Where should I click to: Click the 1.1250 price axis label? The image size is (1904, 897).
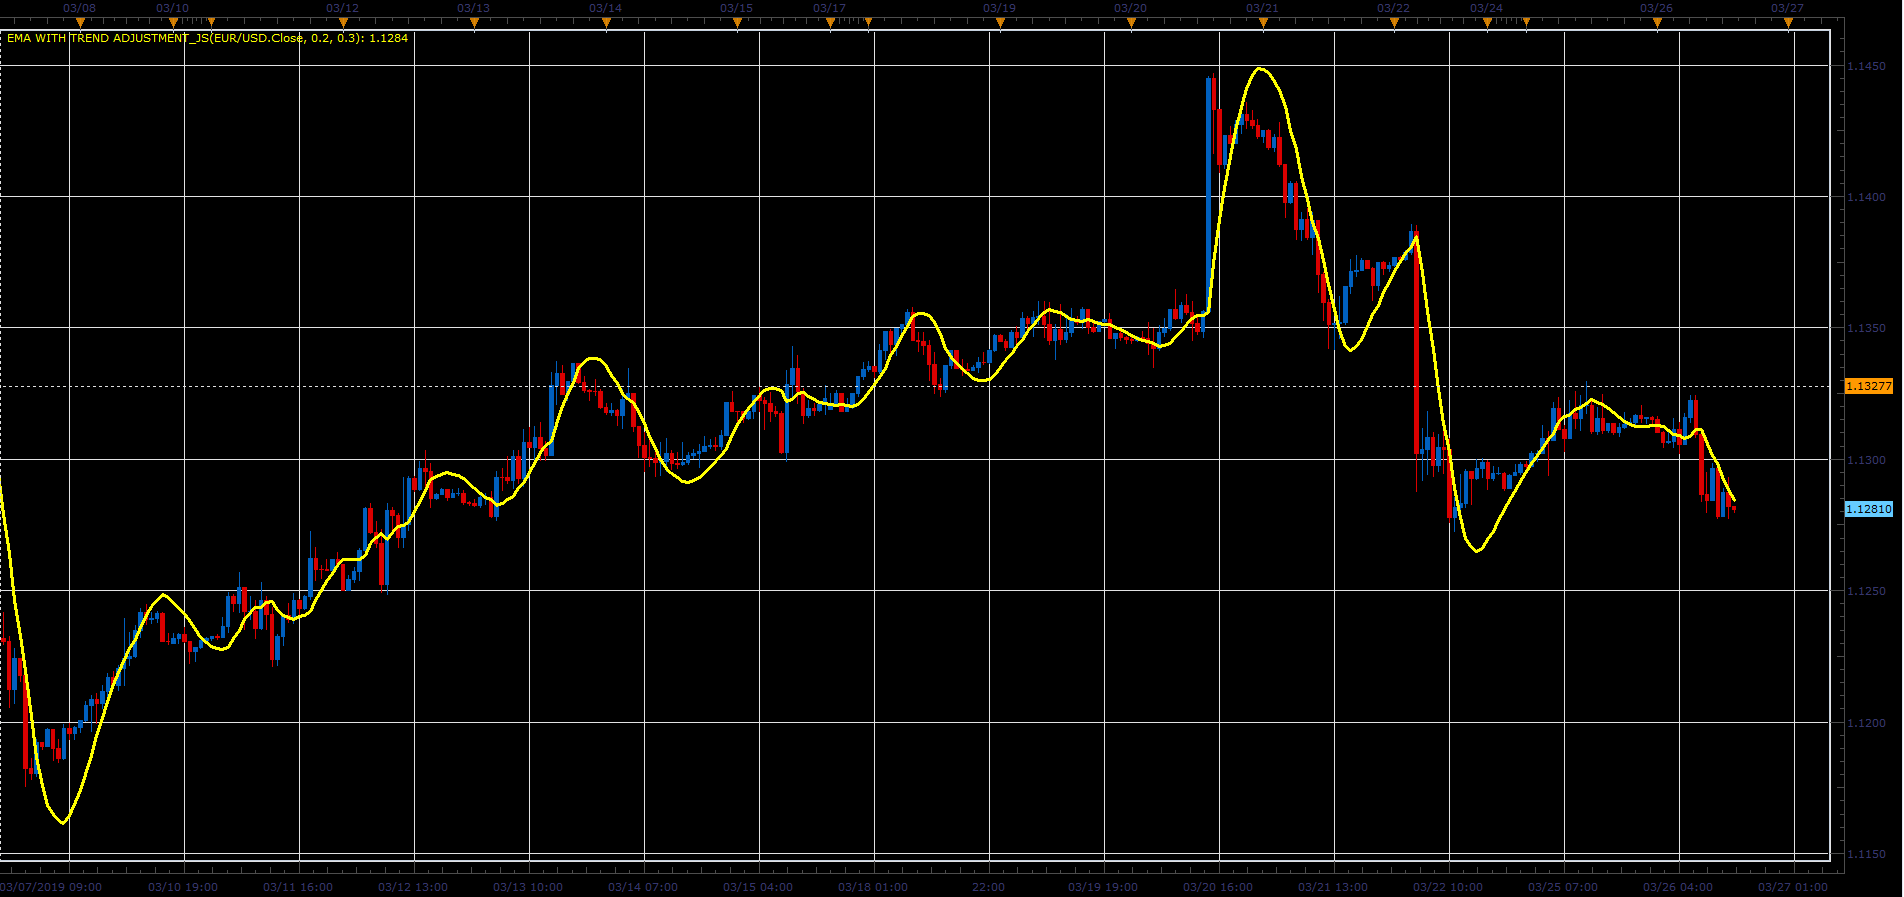[x=1866, y=591]
